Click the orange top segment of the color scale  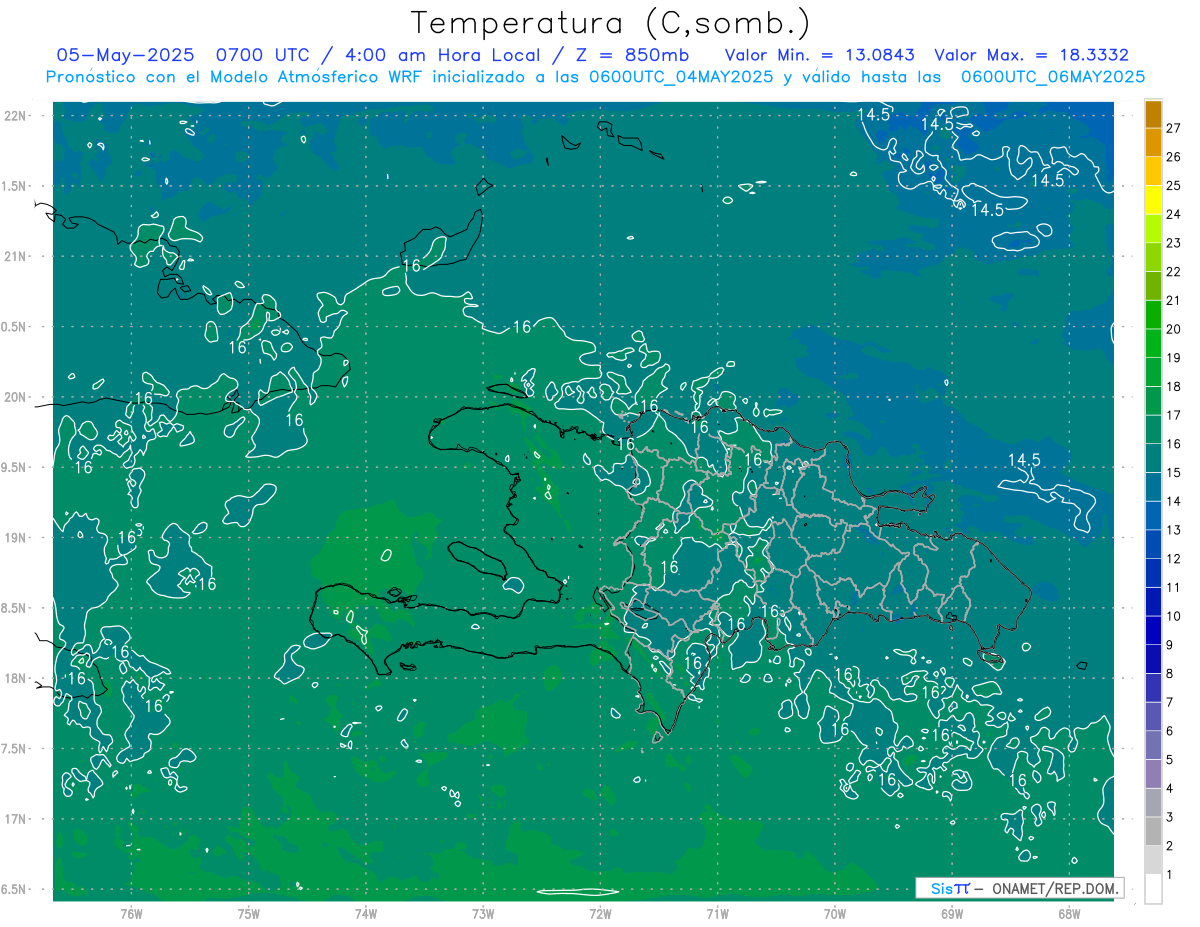(1153, 114)
